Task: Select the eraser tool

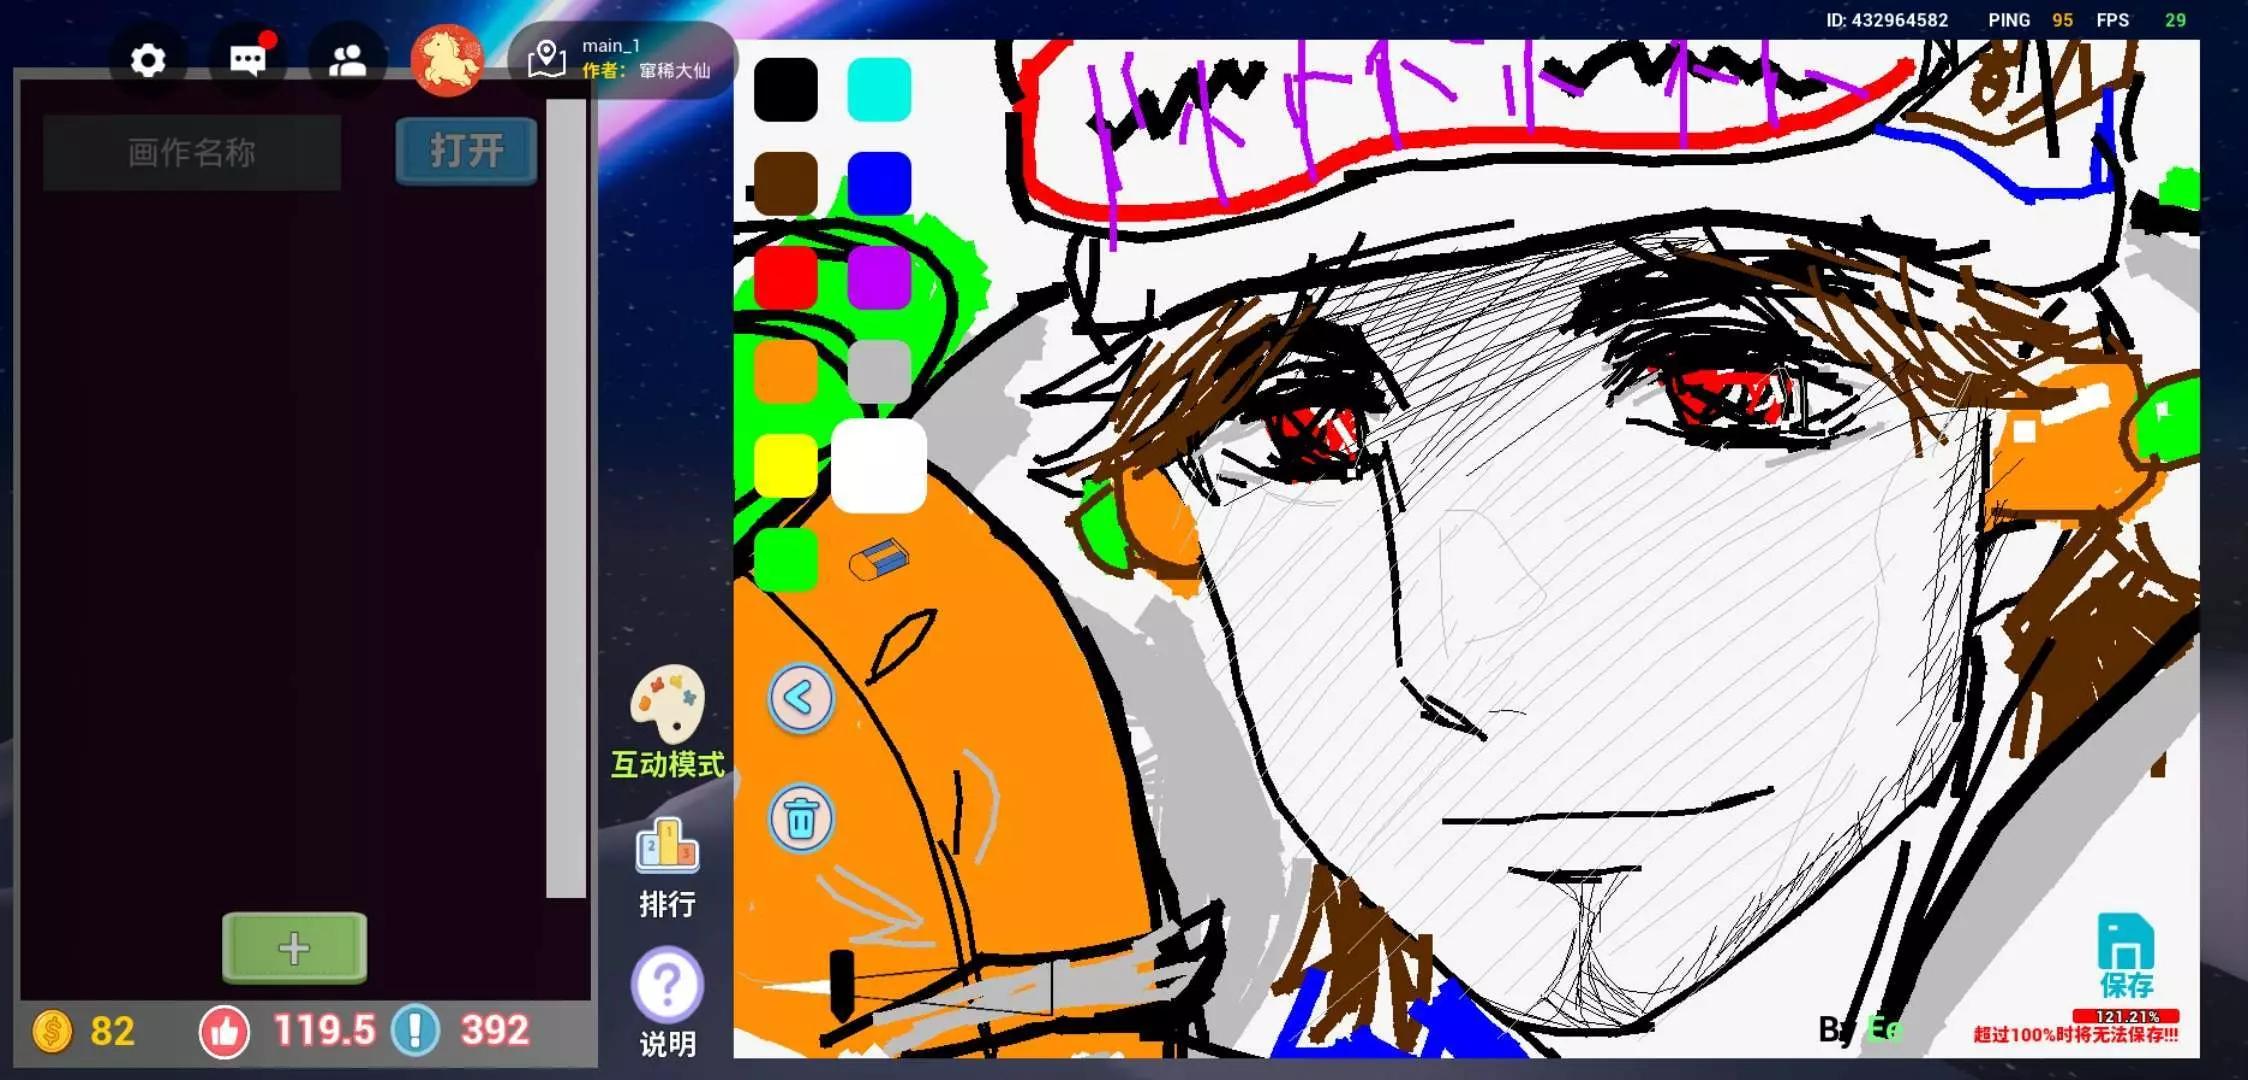Action: 879,560
